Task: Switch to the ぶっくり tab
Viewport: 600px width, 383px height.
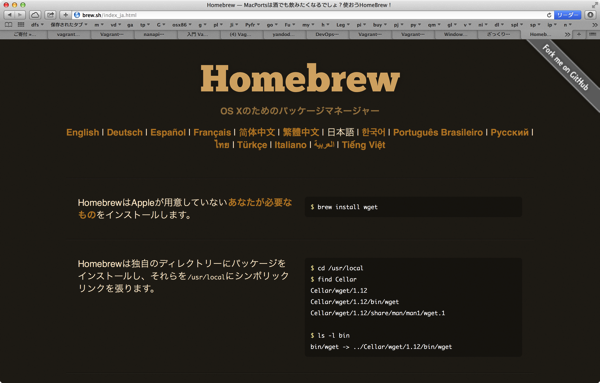Action: (x=498, y=34)
